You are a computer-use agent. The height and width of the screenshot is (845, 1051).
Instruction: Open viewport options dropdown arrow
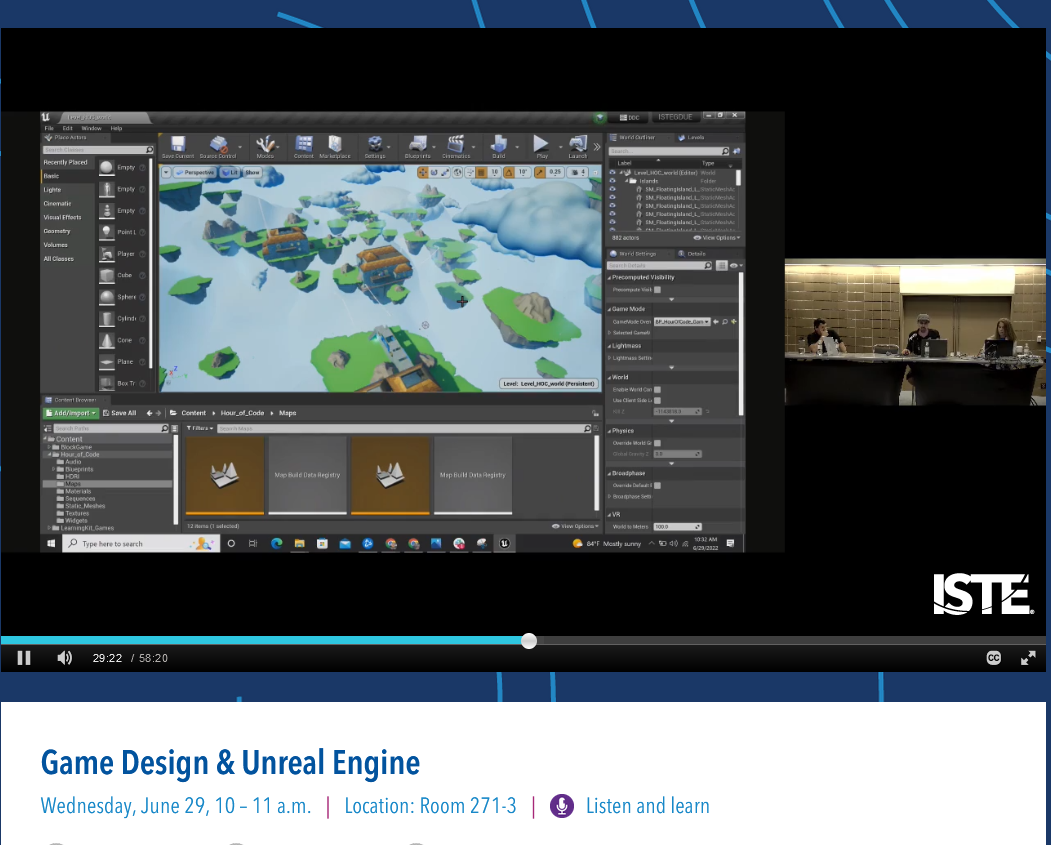click(166, 173)
